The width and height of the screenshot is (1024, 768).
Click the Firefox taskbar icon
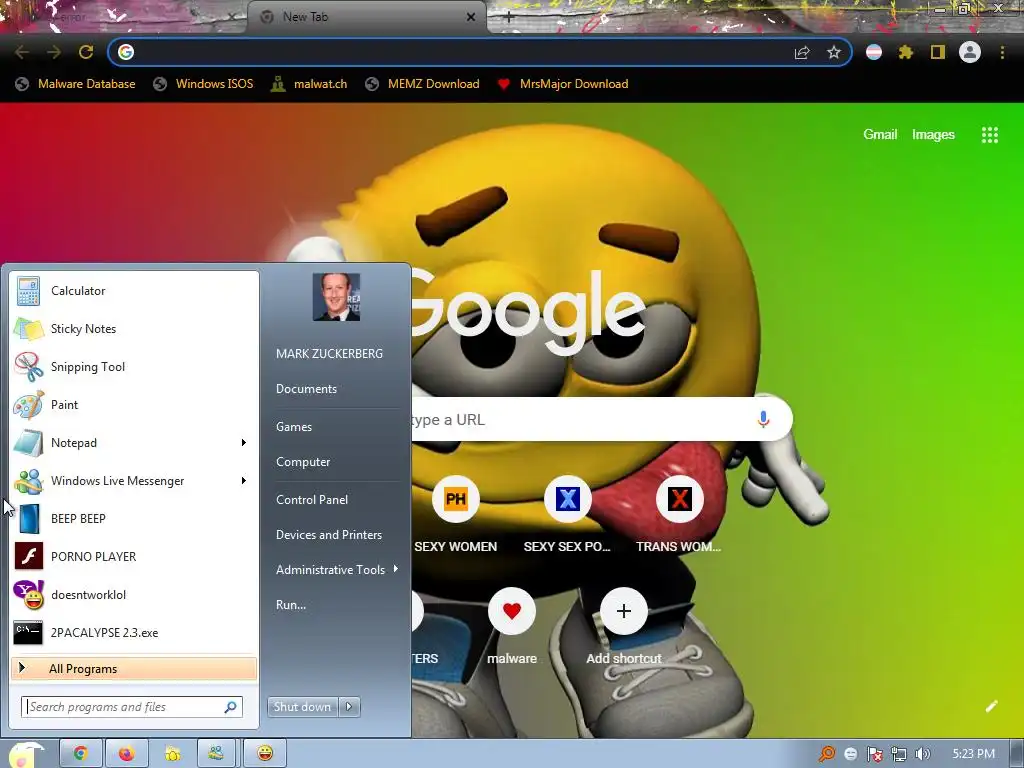pyautogui.click(x=126, y=754)
